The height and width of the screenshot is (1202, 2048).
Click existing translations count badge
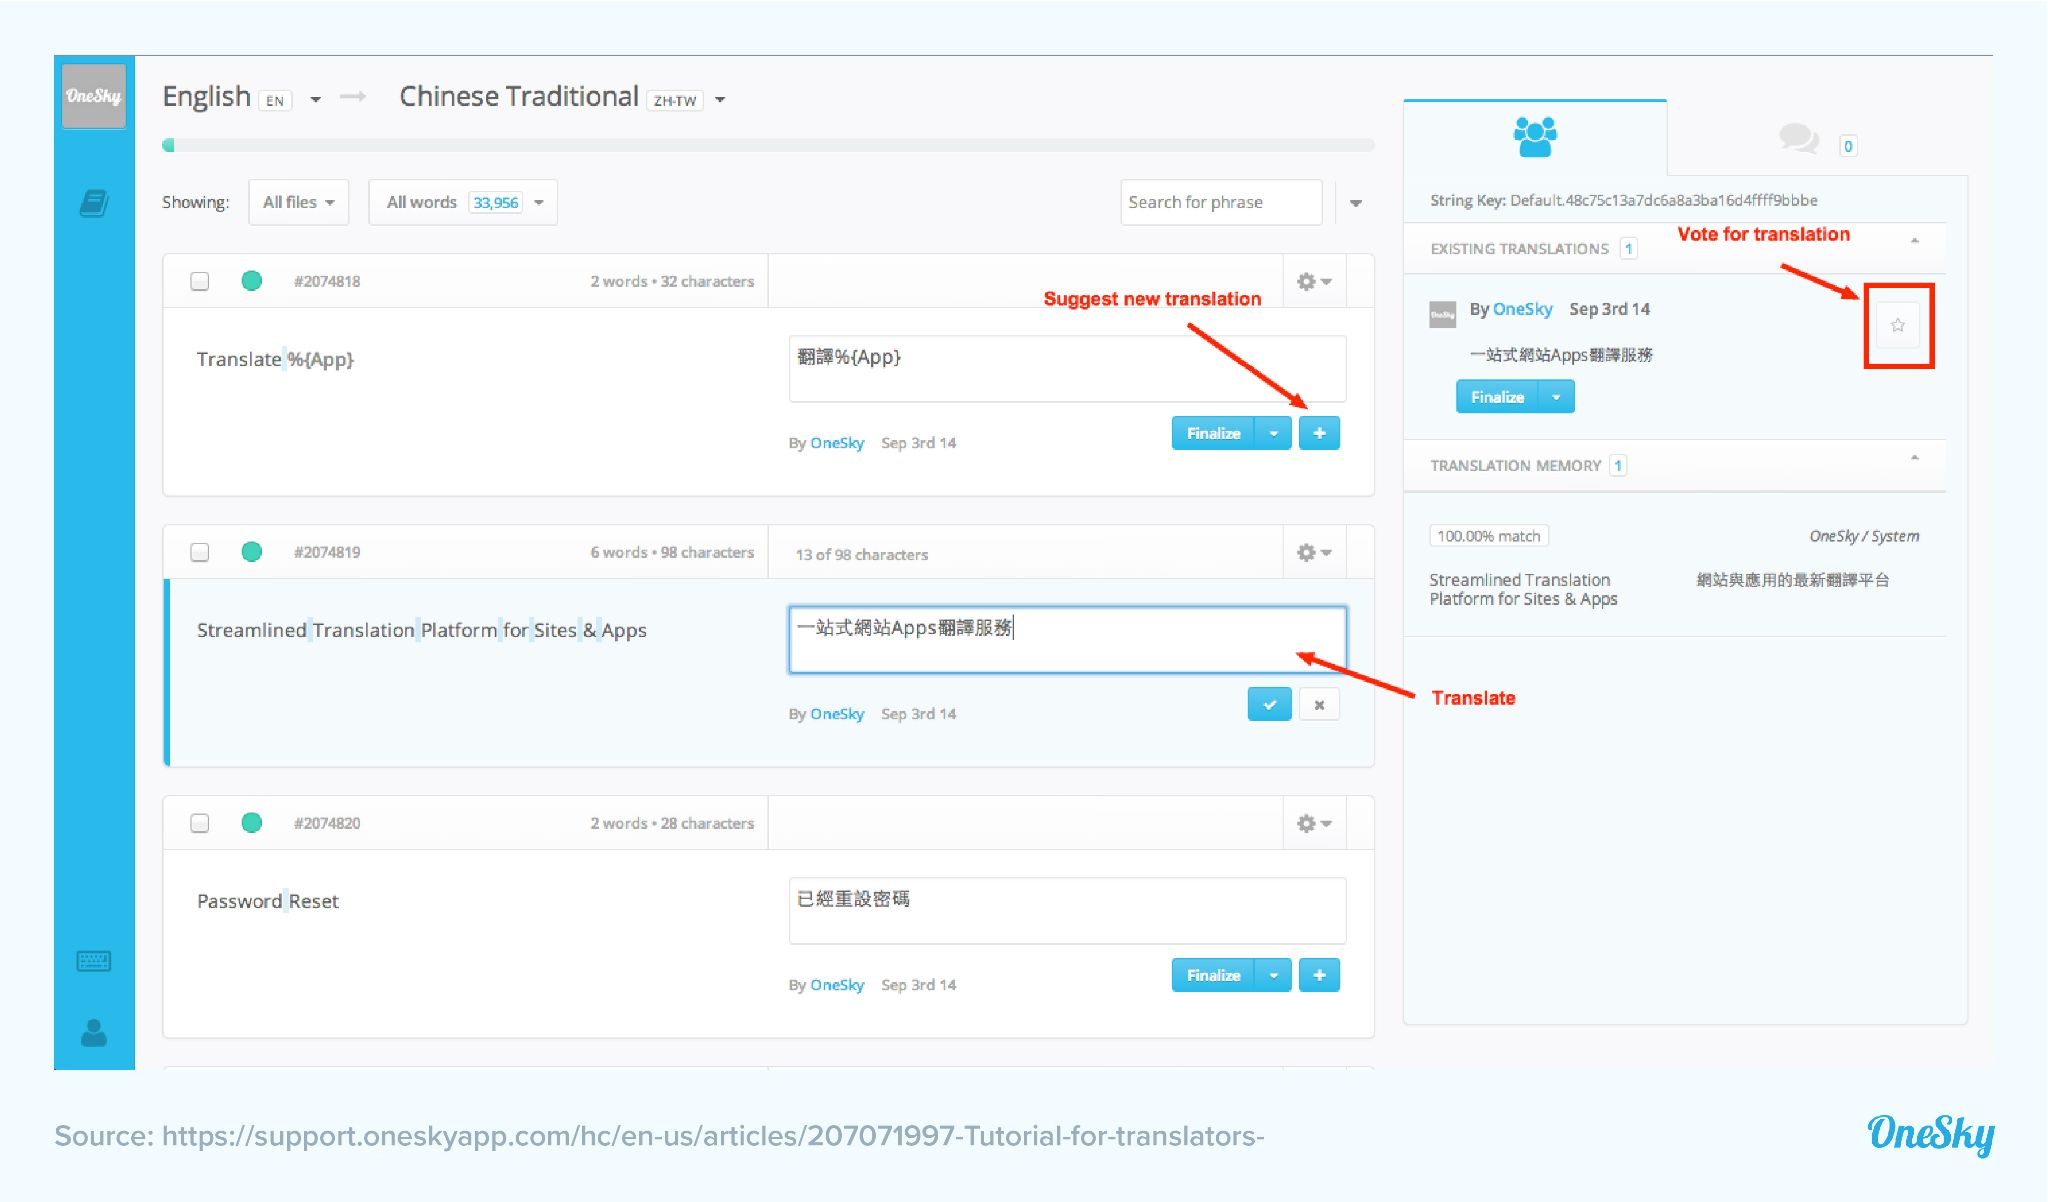[1629, 248]
